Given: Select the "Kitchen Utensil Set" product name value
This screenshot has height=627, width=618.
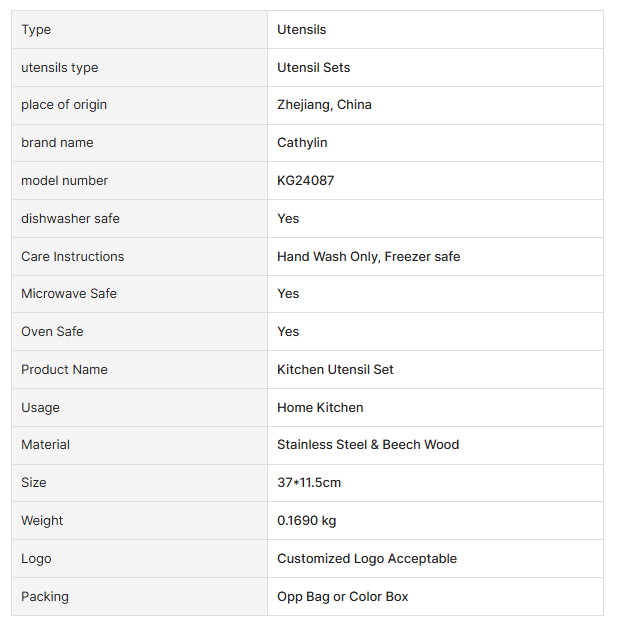Looking at the screenshot, I should click(x=335, y=370).
